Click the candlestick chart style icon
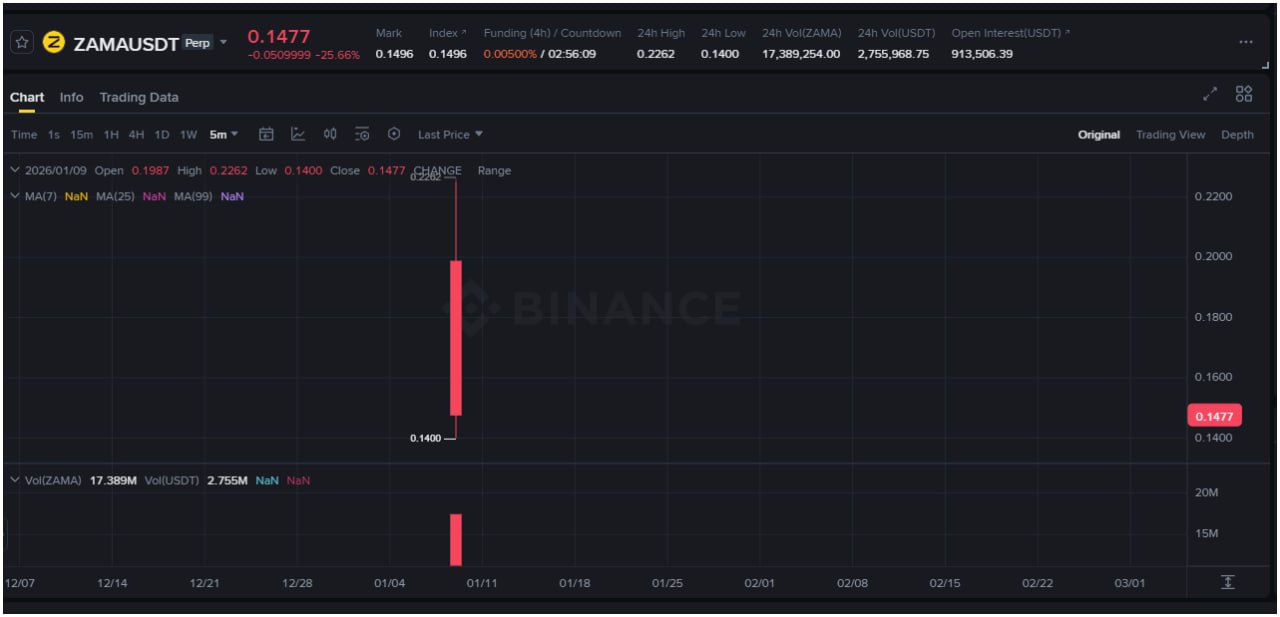Image resolution: width=1280 pixels, height=617 pixels. tap(330, 134)
